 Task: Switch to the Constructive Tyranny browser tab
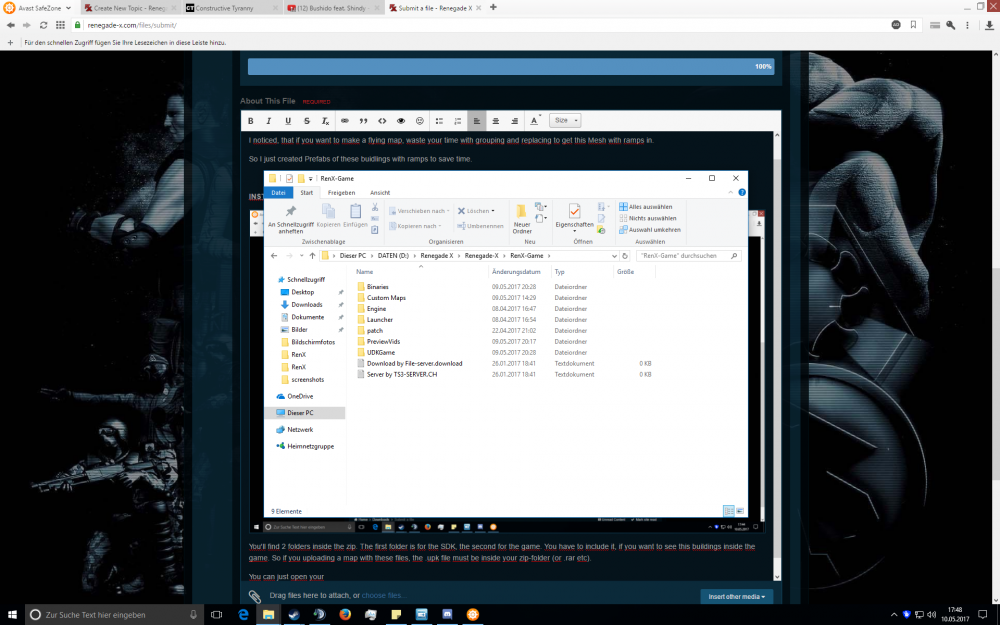tap(232, 8)
